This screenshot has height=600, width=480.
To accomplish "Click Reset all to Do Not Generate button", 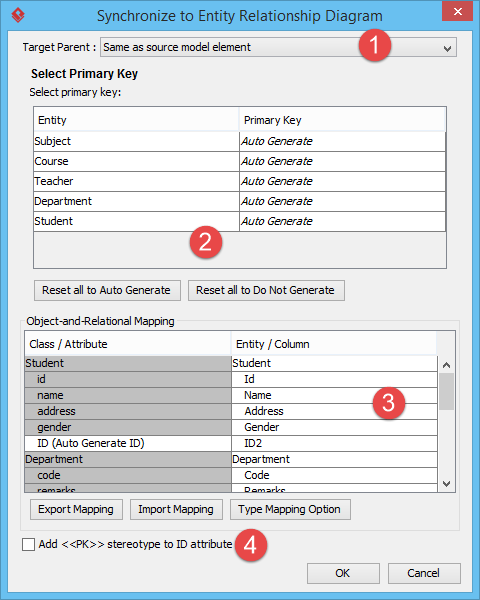I will pos(266,290).
